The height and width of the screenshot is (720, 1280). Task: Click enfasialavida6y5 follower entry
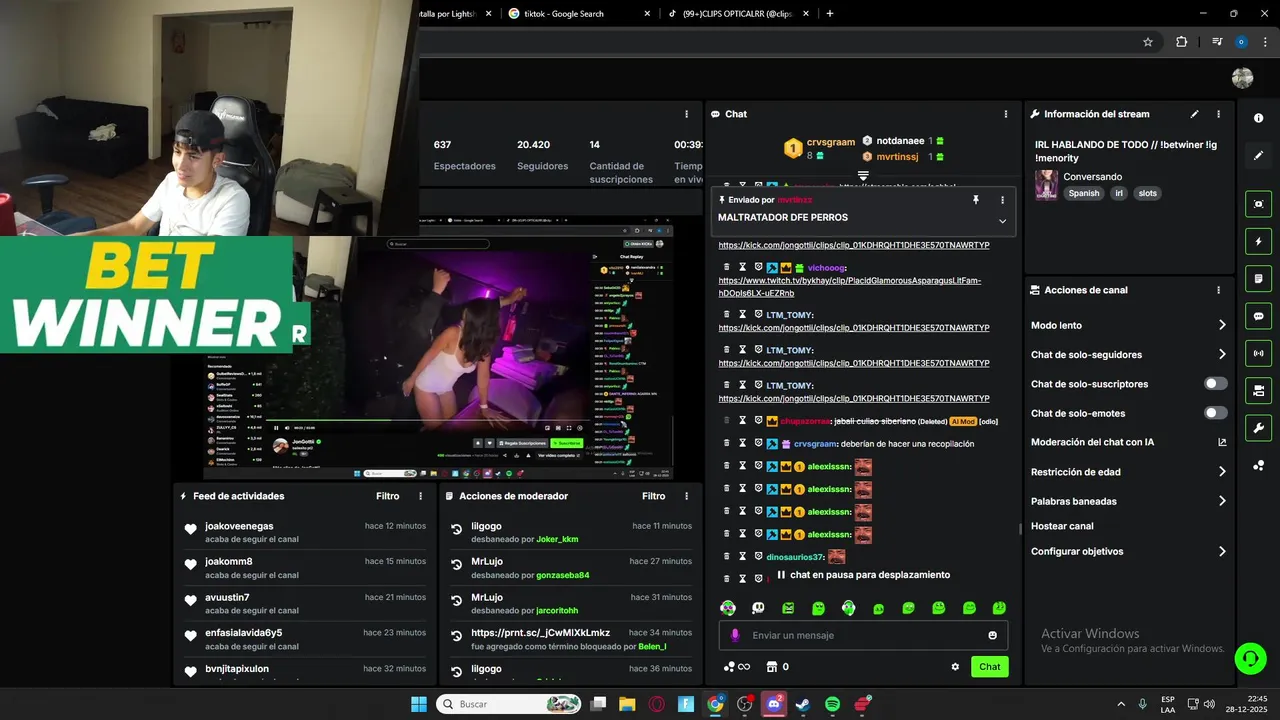point(305,639)
